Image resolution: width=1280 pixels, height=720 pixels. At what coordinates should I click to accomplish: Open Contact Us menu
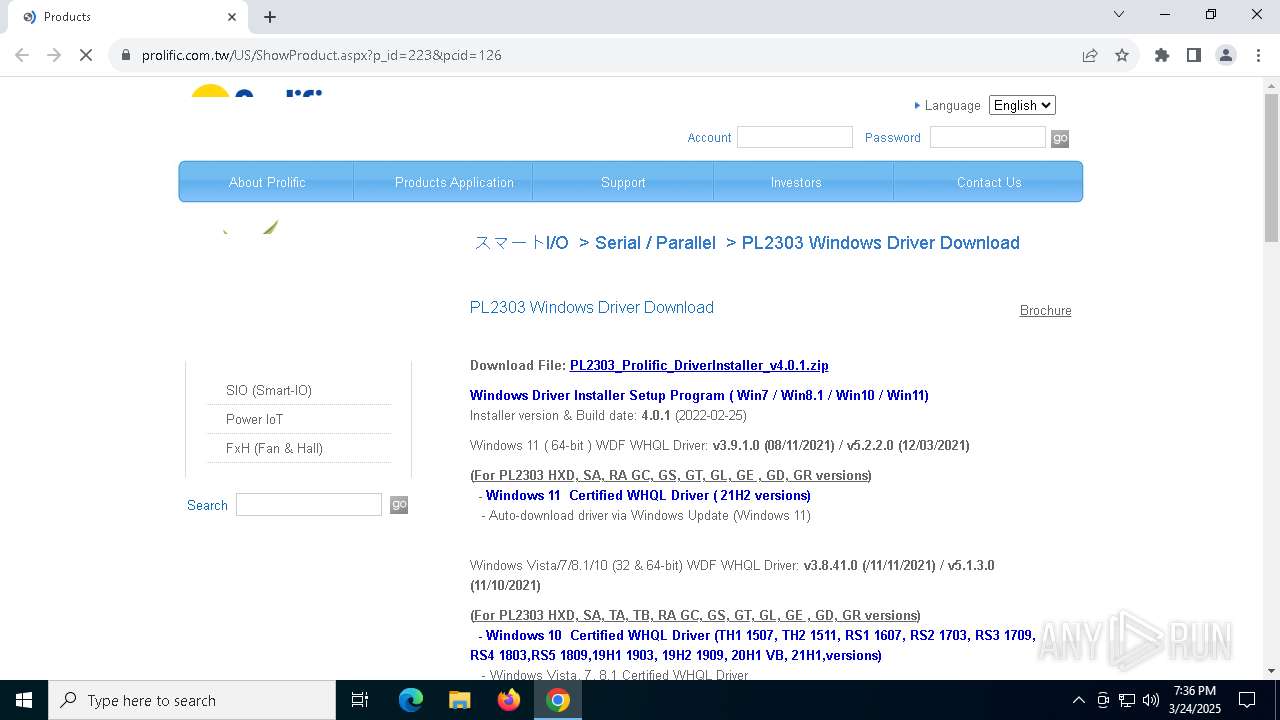tap(989, 182)
